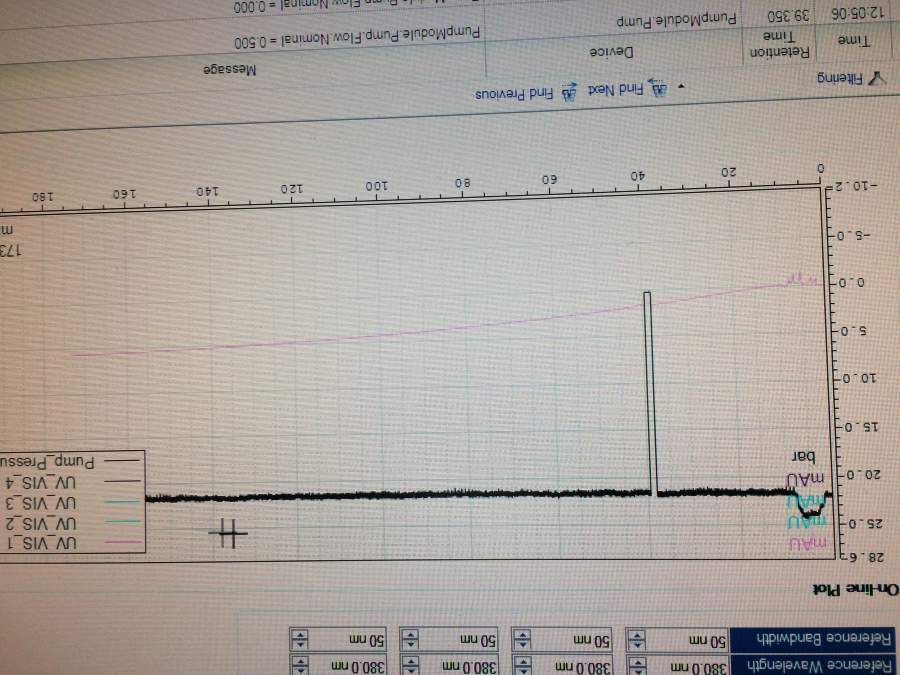Click the Find Previous binoculars icon
Viewport: 900px width, 675px height.
[569, 92]
